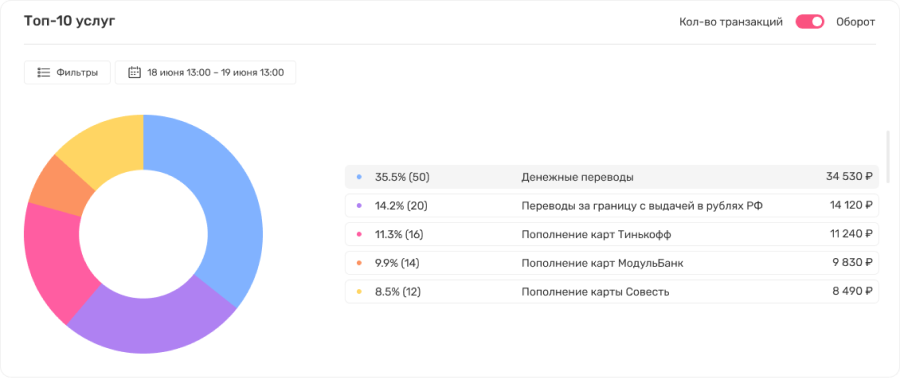The height and width of the screenshot is (378, 900).
Task: Click the Пополнение карт Тинькофф row
Action: click(x=612, y=235)
